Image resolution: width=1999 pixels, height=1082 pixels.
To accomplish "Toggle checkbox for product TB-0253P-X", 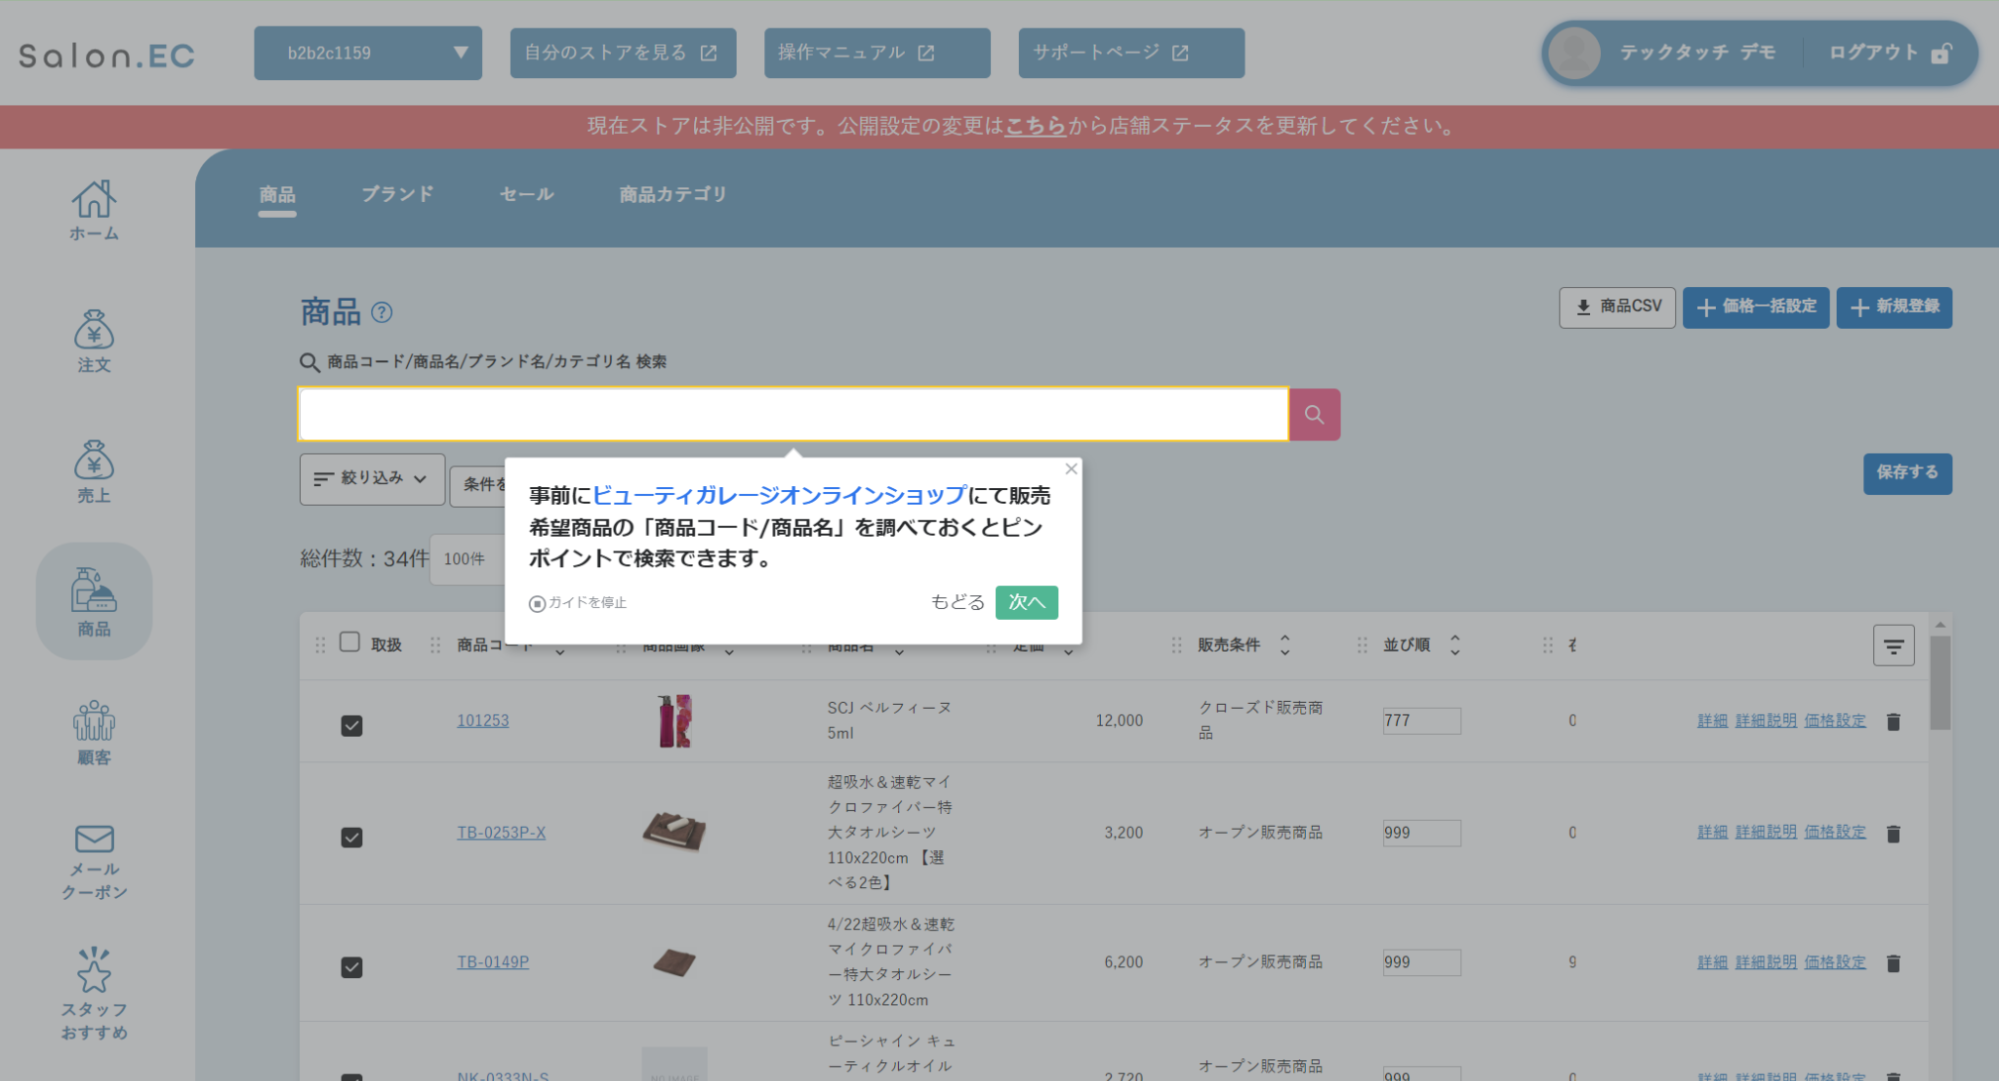I will [351, 837].
